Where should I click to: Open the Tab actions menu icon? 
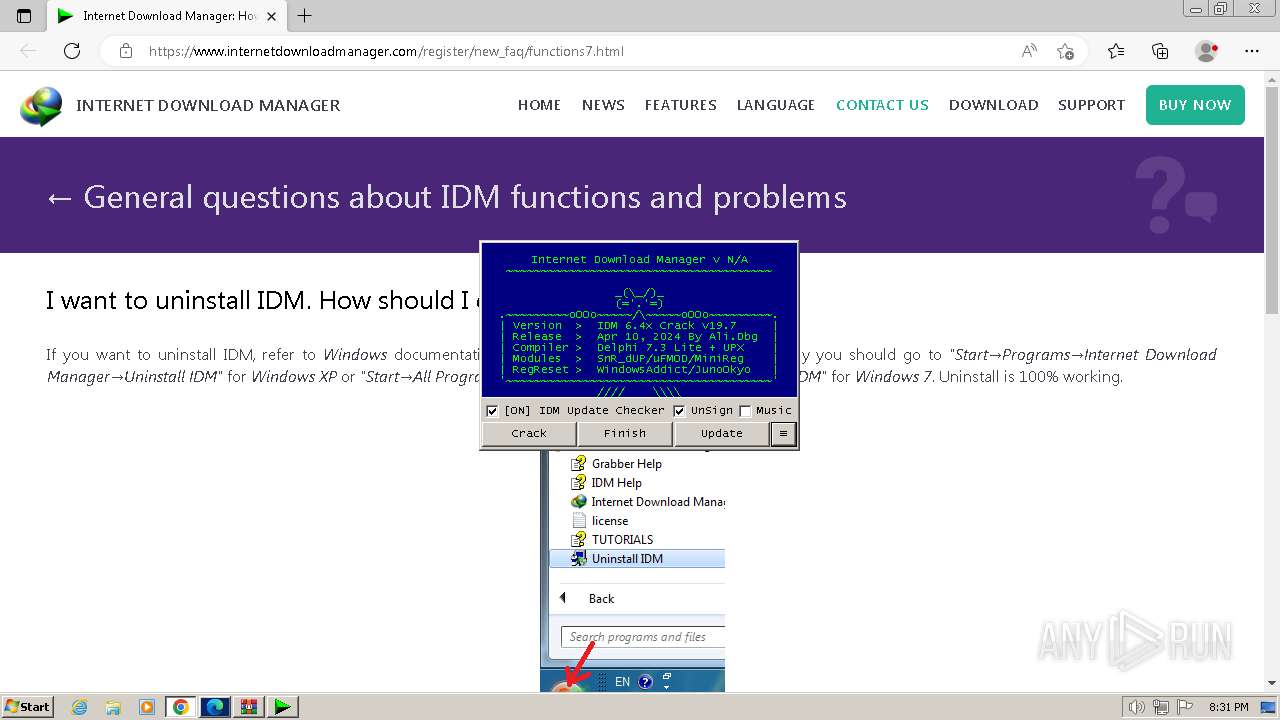pos(24,16)
